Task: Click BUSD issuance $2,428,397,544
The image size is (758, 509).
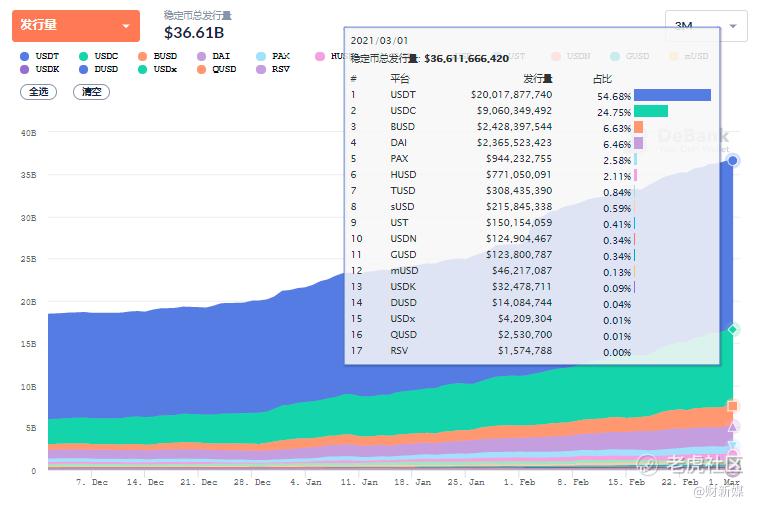Action: pos(514,127)
